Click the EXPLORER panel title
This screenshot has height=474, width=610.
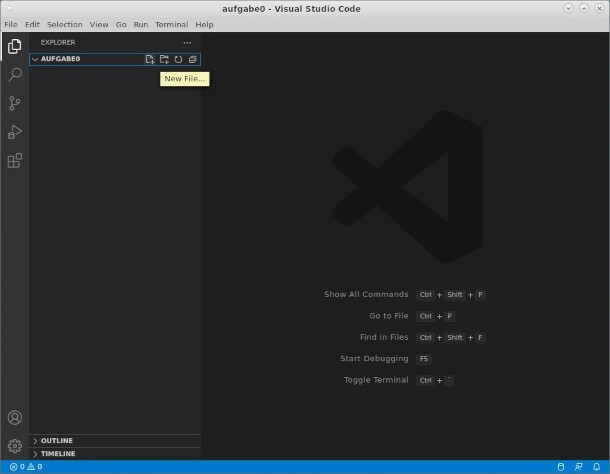(x=58, y=42)
